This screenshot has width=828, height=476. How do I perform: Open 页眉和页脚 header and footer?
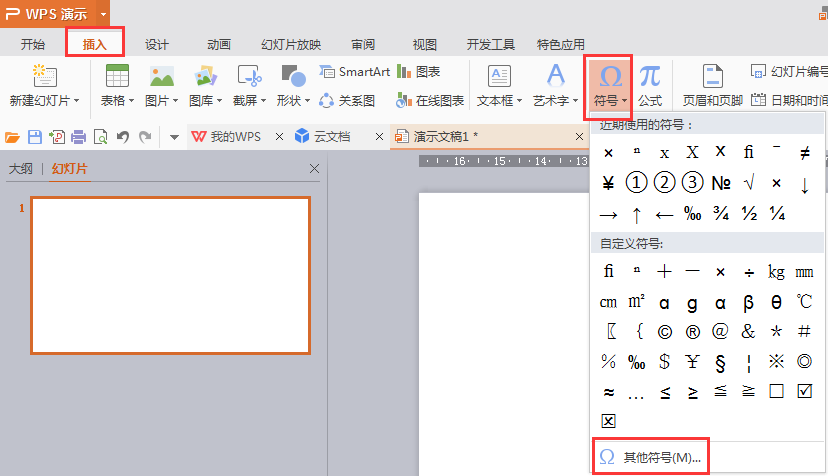point(712,84)
